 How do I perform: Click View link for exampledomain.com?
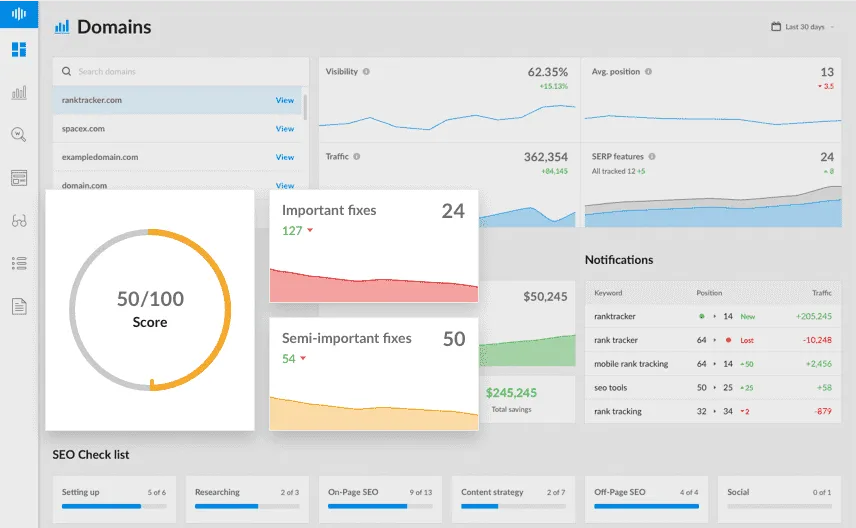(x=285, y=157)
